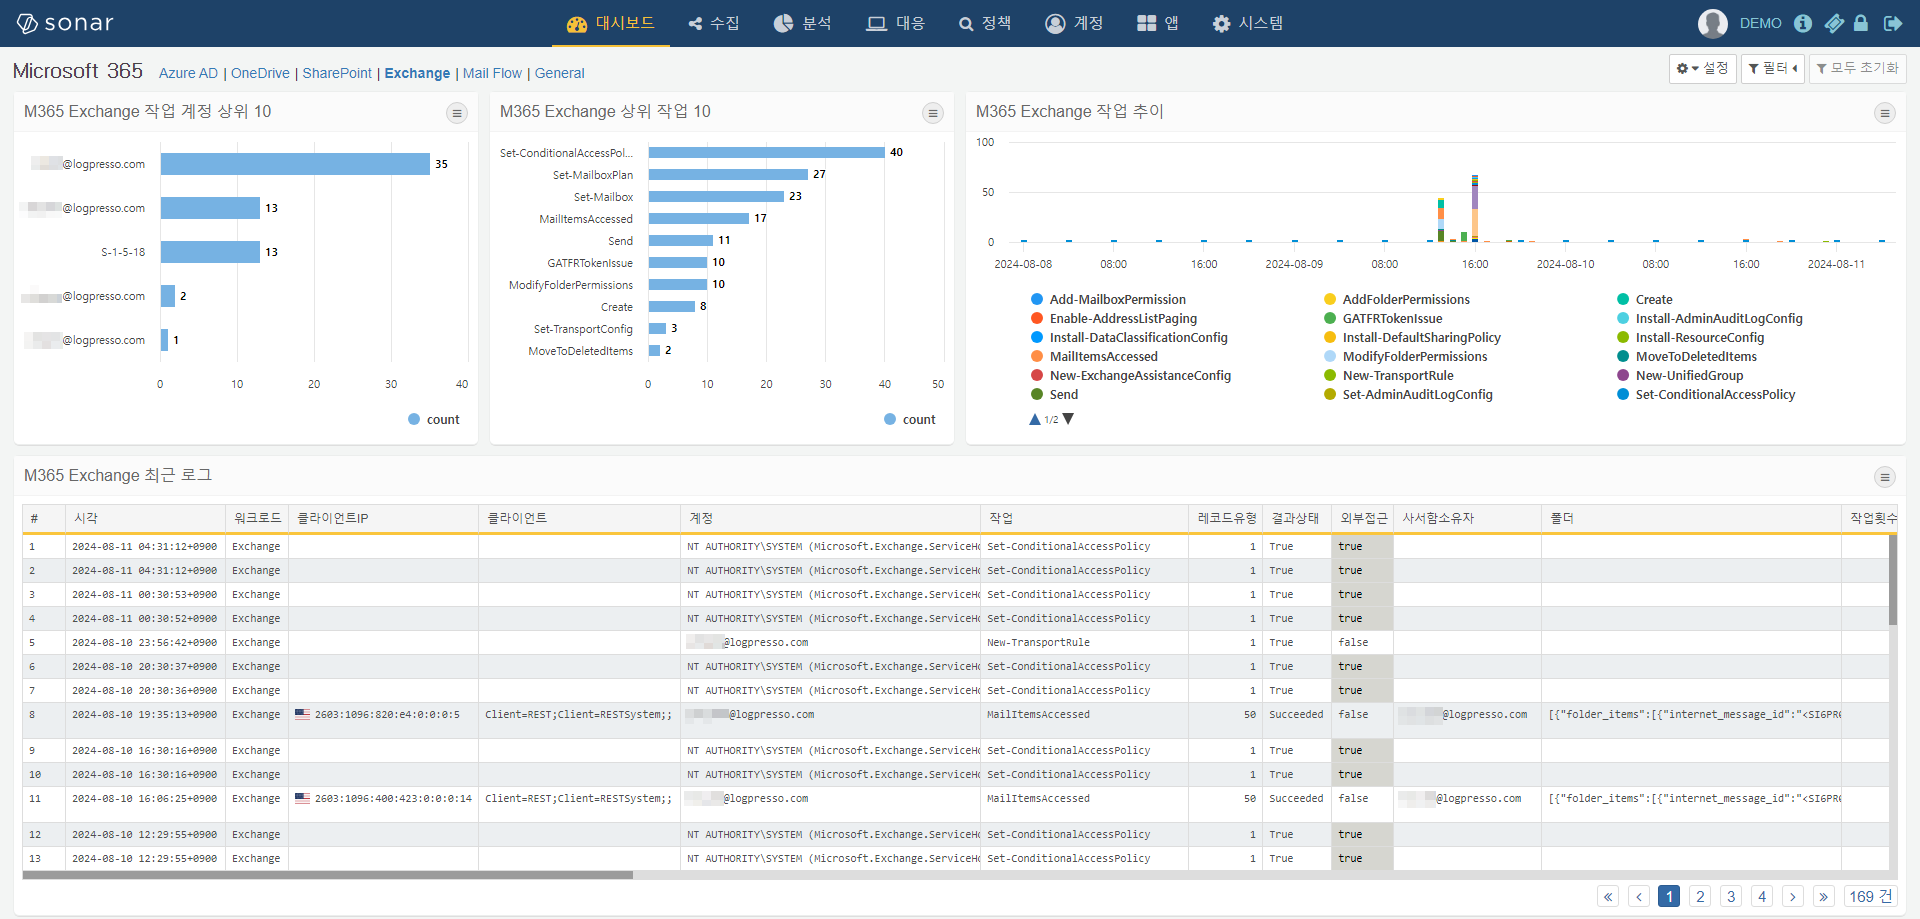This screenshot has width=1920, height=919.
Task: Go to last page of log table
Action: pos(1823,896)
